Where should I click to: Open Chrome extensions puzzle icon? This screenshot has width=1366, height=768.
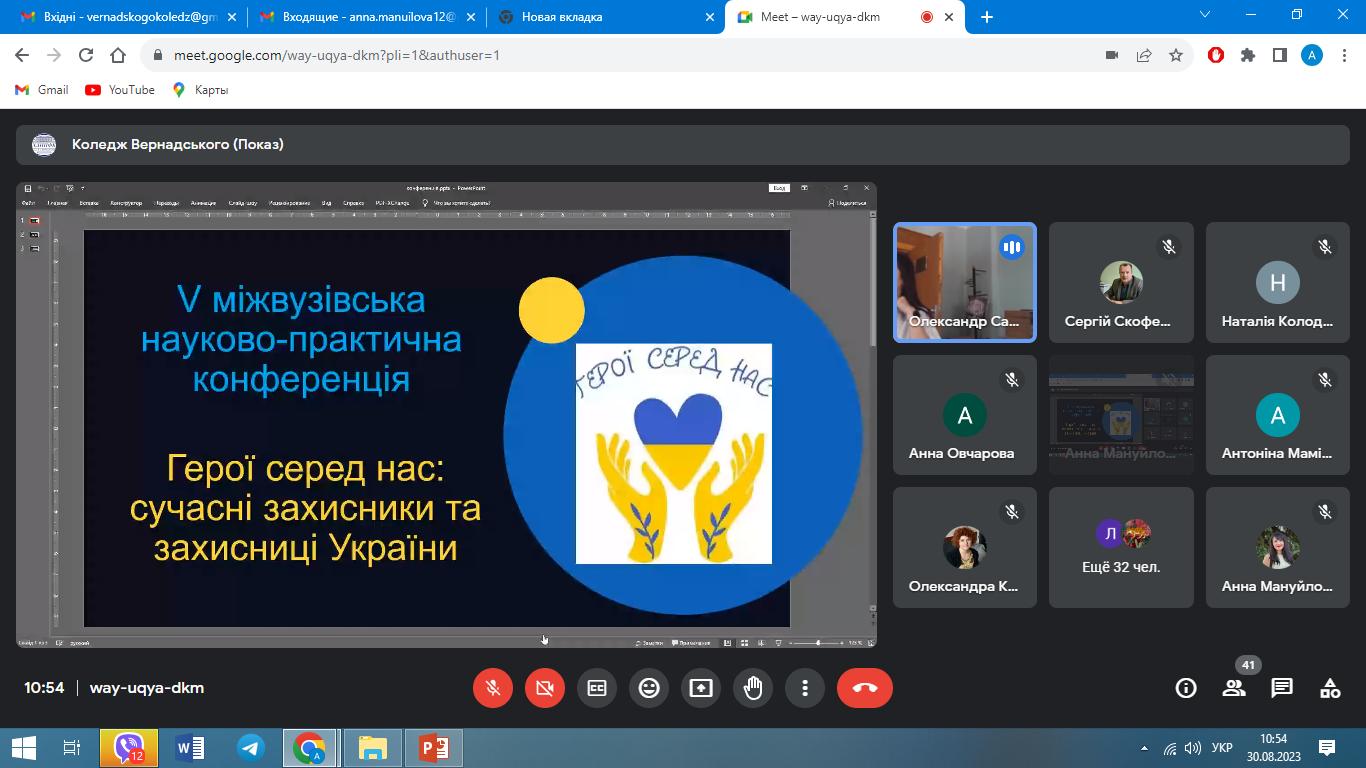[1248, 56]
